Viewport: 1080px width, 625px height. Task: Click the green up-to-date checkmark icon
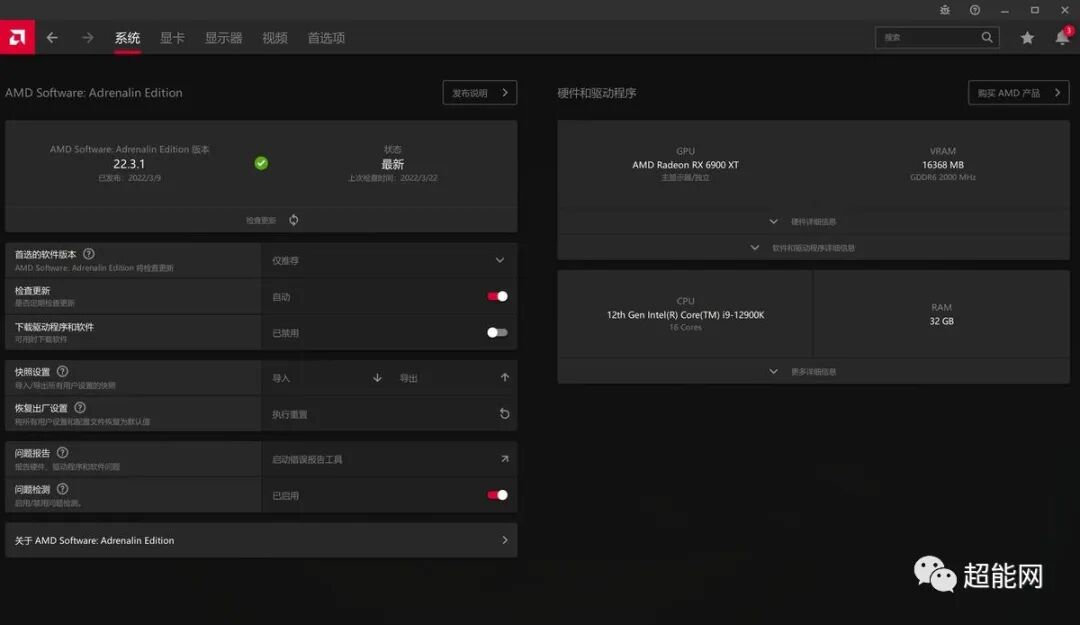coord(261,163)
